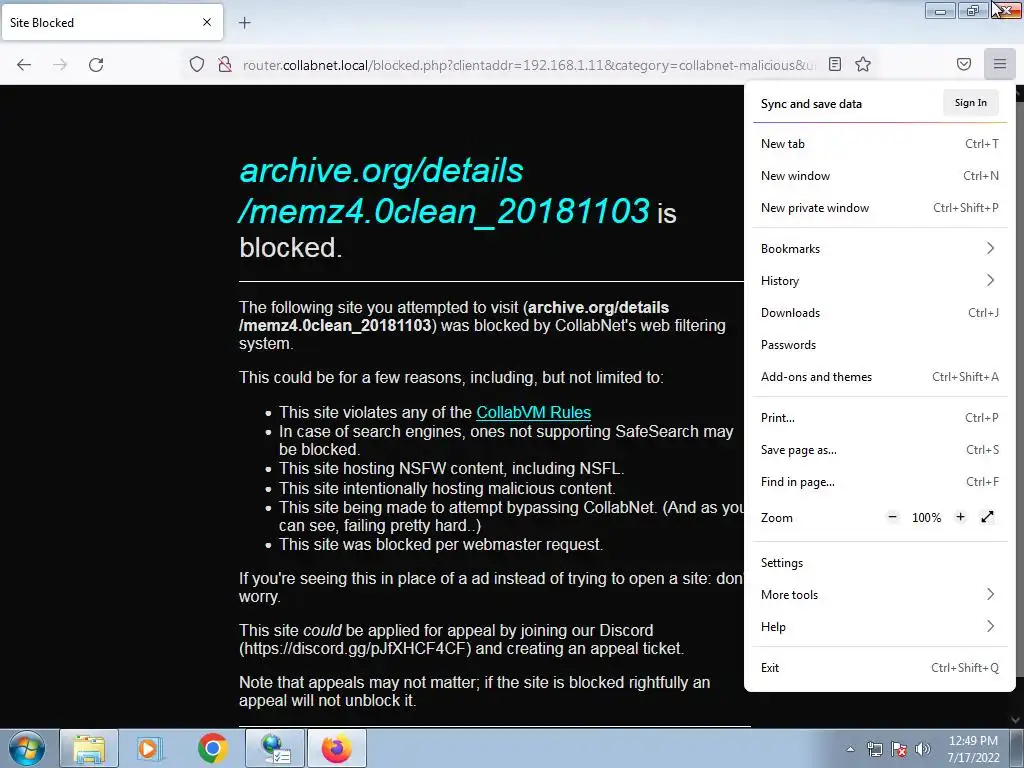Open Passwords from the menu
This screenshot has height=768, width=1024.
click(x=880, y=345)
